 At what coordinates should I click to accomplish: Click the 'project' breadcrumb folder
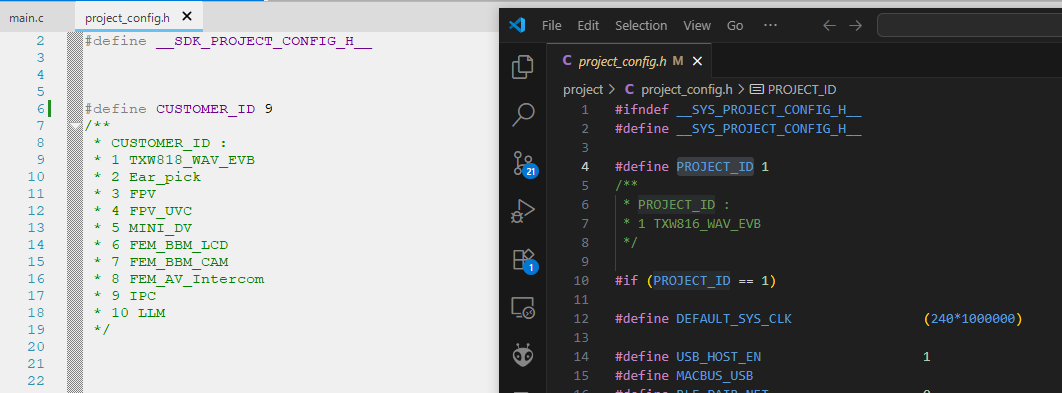pos(582,89)
